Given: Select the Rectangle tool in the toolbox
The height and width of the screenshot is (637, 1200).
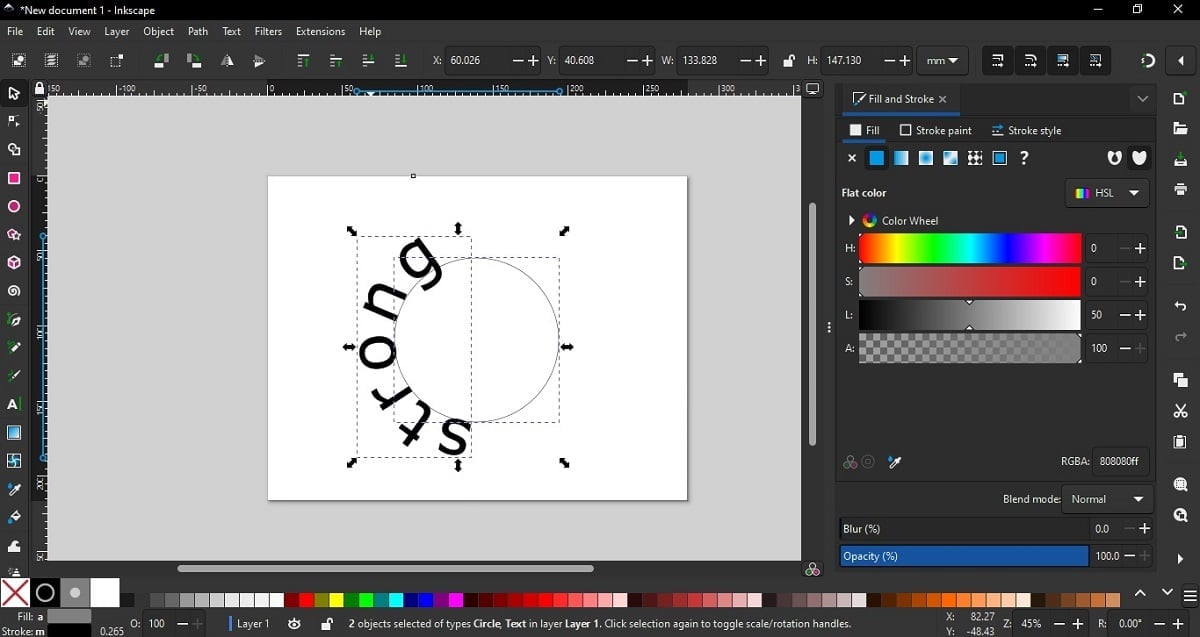Looking at the screenshot, I should [14, 179].
